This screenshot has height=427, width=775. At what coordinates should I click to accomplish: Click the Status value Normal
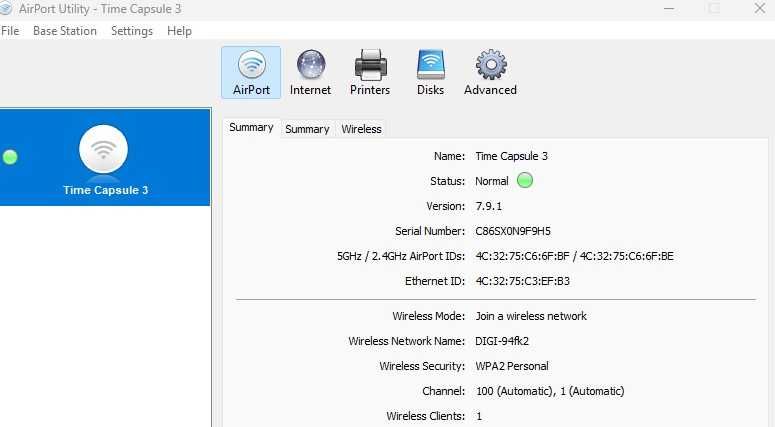point(492,181)
